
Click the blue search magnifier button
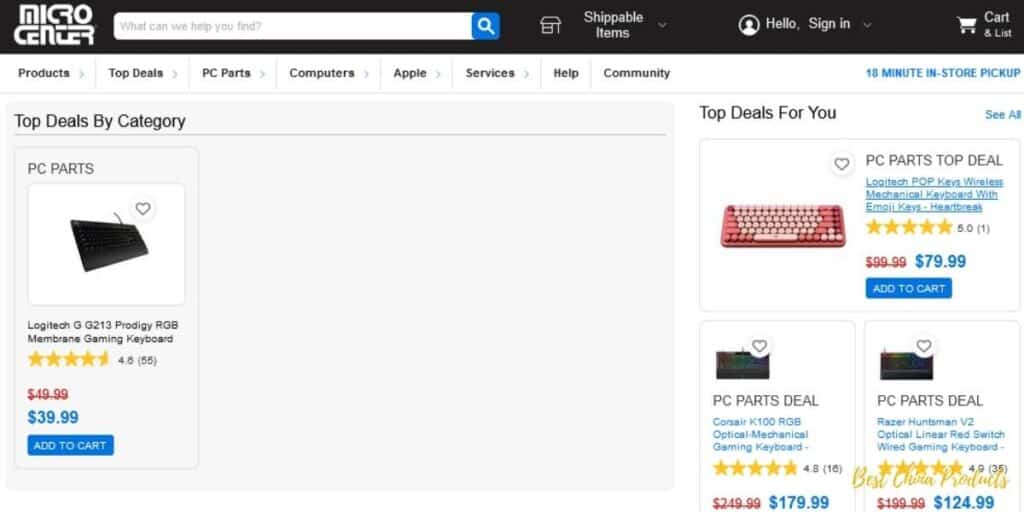click(485, 26)
